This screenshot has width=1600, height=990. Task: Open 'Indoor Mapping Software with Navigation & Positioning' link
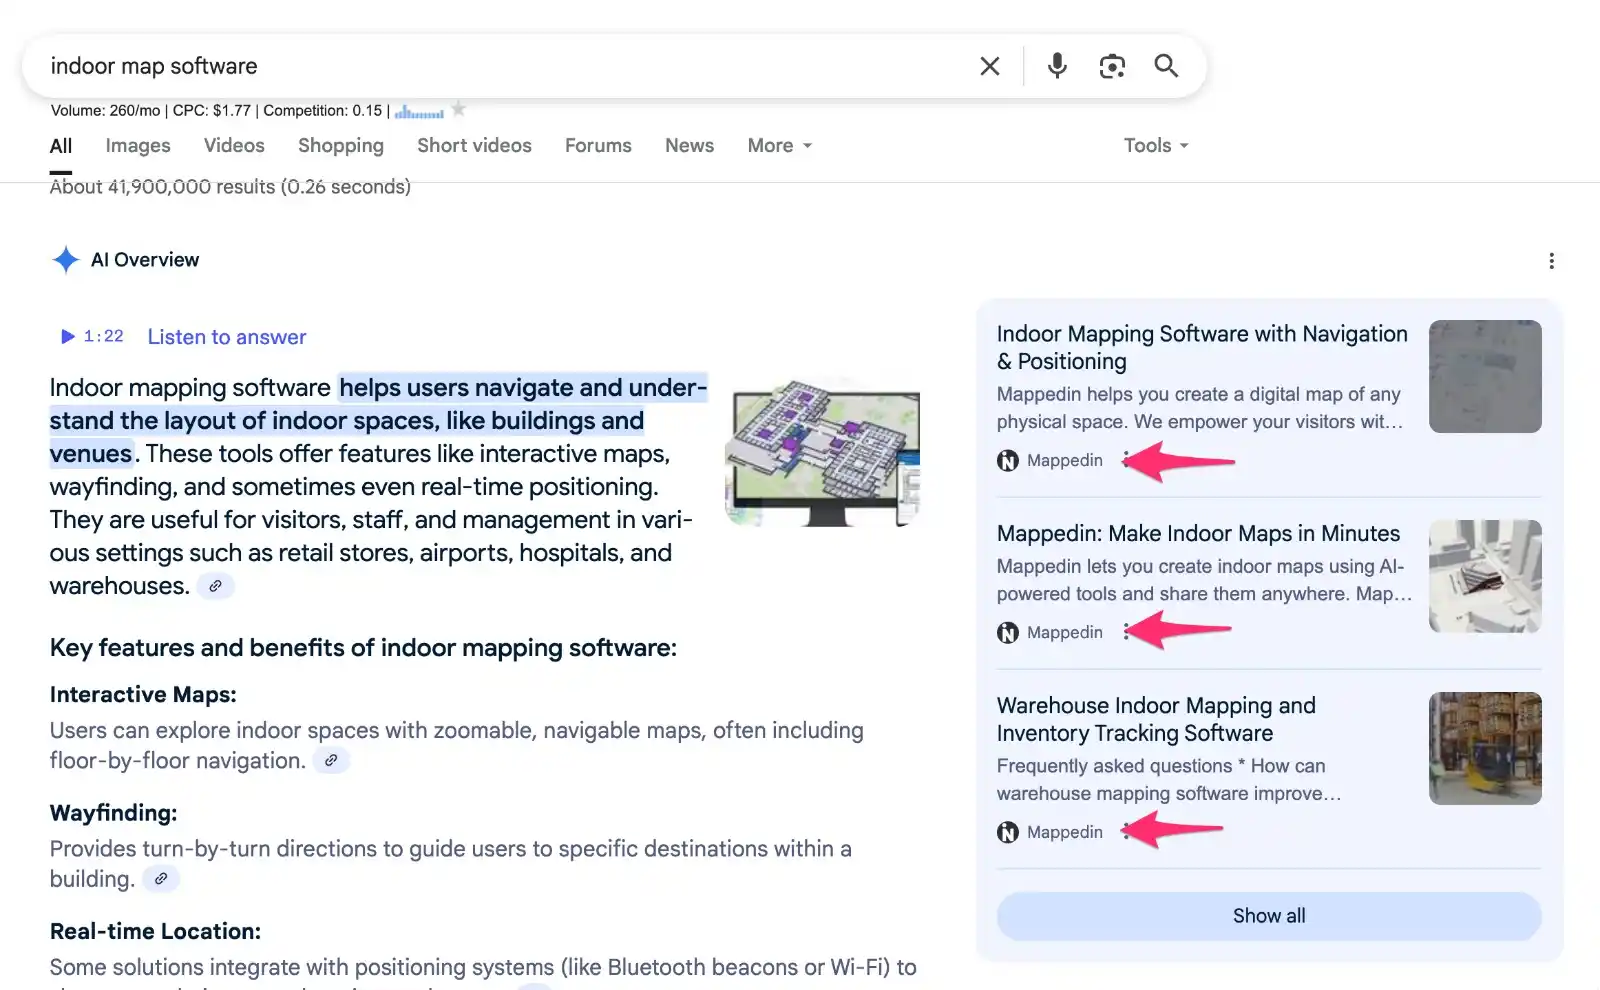1202,348
